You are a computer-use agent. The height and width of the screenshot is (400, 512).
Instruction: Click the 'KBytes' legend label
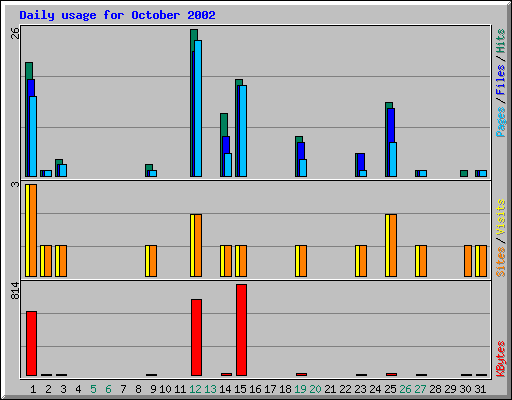point(501,359)
